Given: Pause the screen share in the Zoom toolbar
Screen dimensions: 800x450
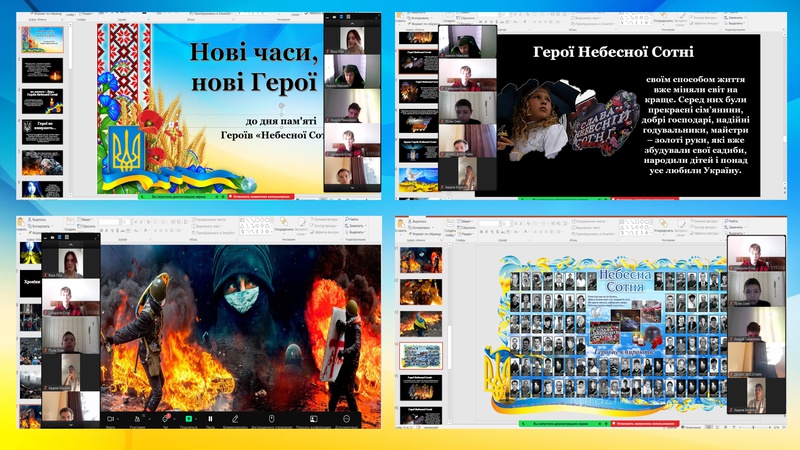Looking at the screenshot, I should tap(210, 419).
